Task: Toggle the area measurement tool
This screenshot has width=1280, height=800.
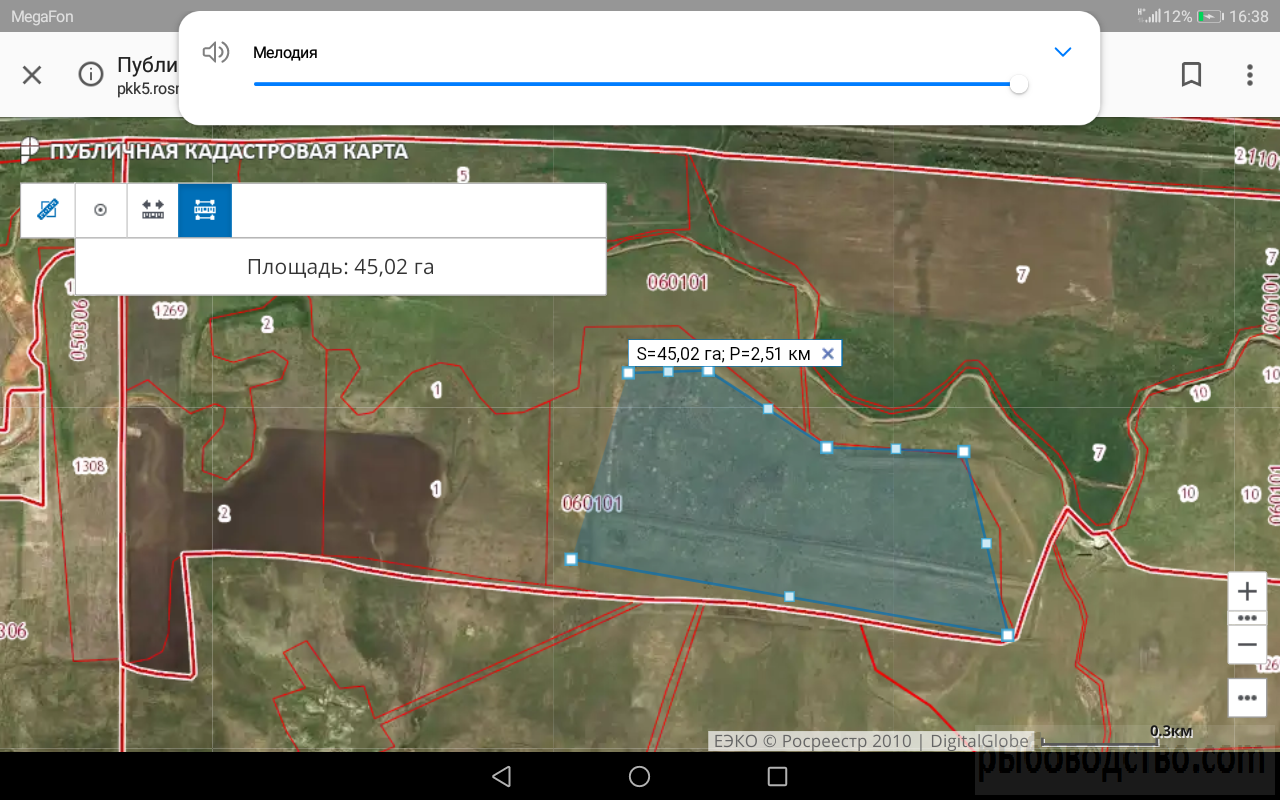Action: [205, 210]
